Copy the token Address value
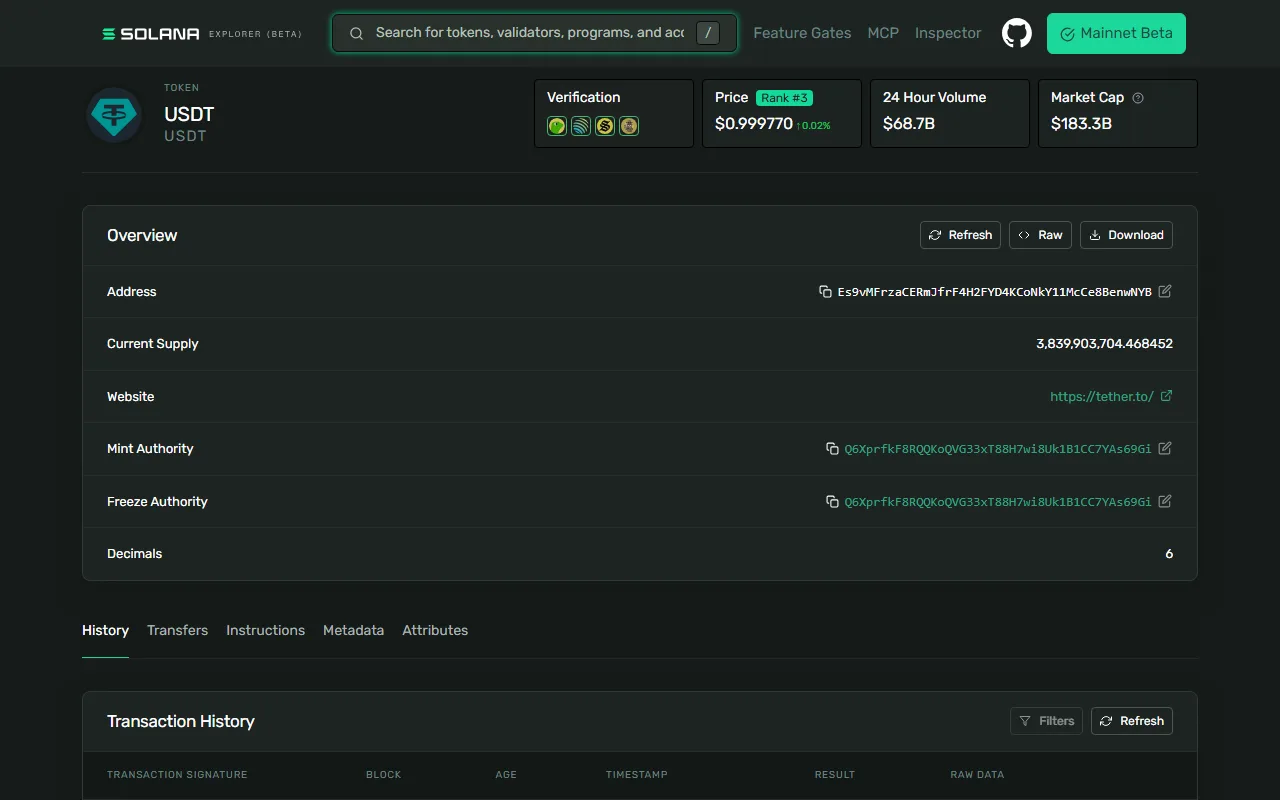Viewport: 1280px width, 800px height. pyautogui.click(x=825, y=292)
